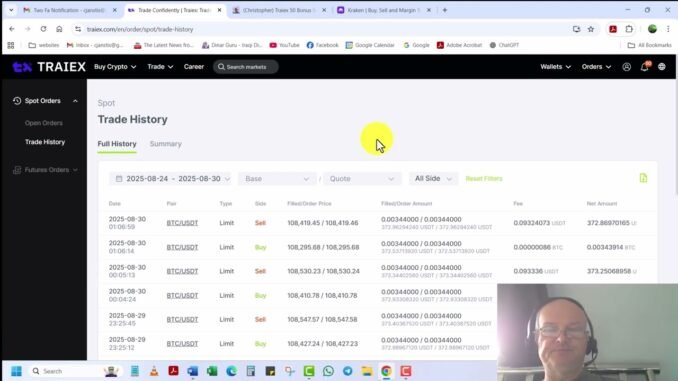The height and width of the screenshot is (381, 678).
Task: Open Edge from the taskbar
Action: (x=231, y=371)
